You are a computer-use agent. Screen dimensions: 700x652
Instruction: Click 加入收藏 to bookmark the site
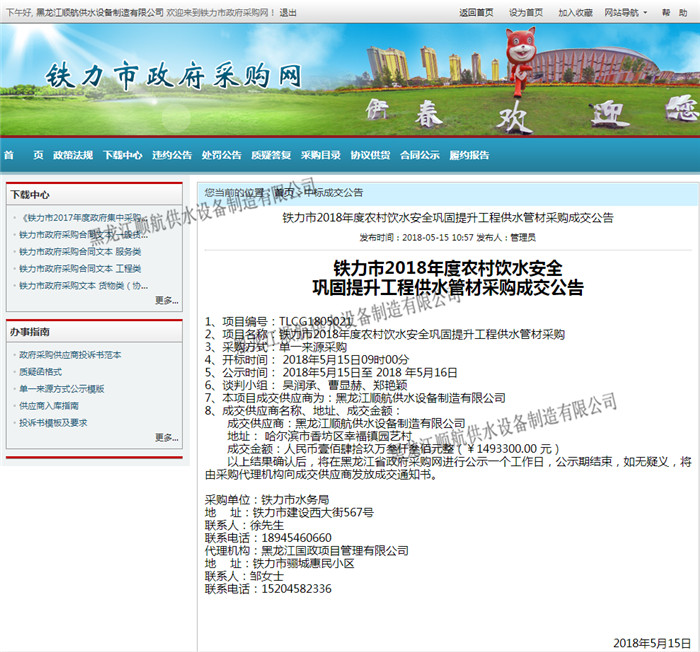click(575, 12)
